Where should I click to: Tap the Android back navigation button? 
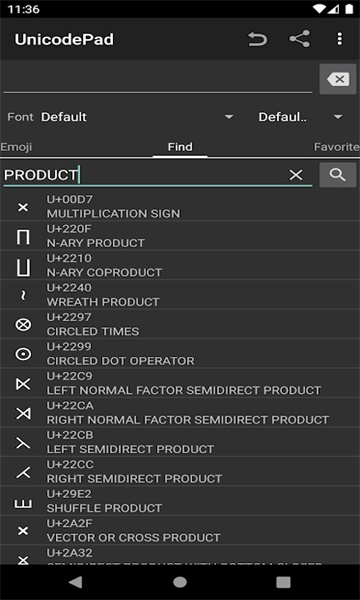click(x=76, y=582)
